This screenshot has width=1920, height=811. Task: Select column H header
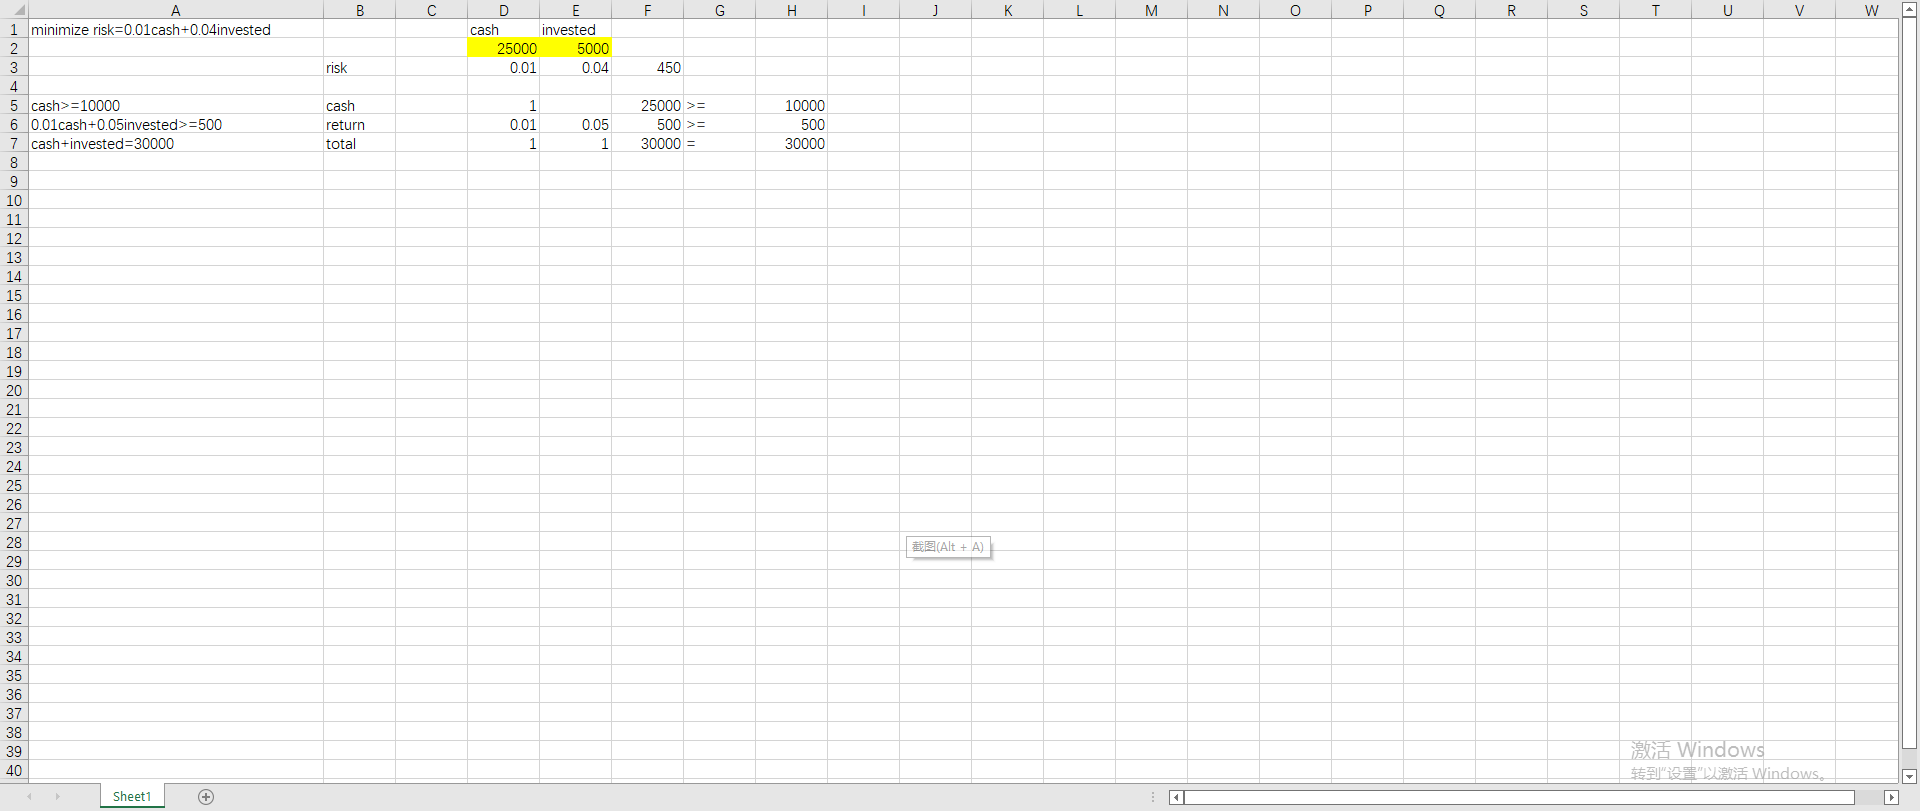791,10
